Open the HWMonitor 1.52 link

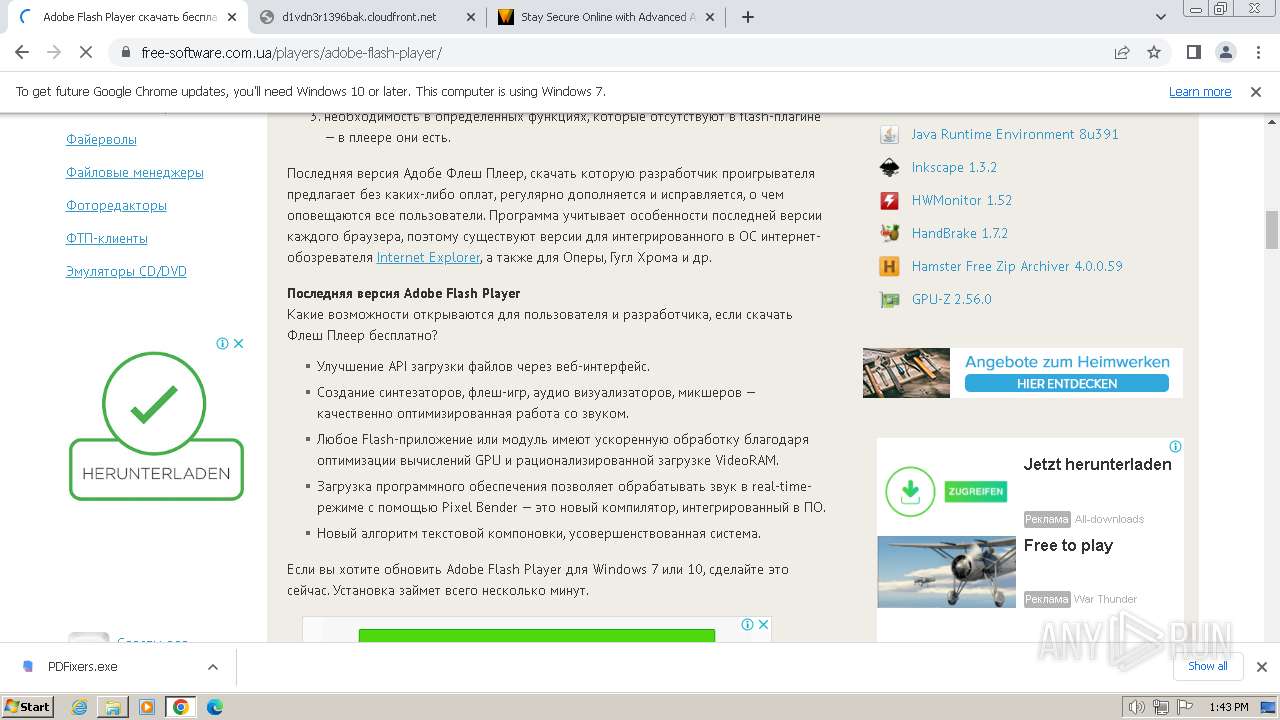[962, 200]
